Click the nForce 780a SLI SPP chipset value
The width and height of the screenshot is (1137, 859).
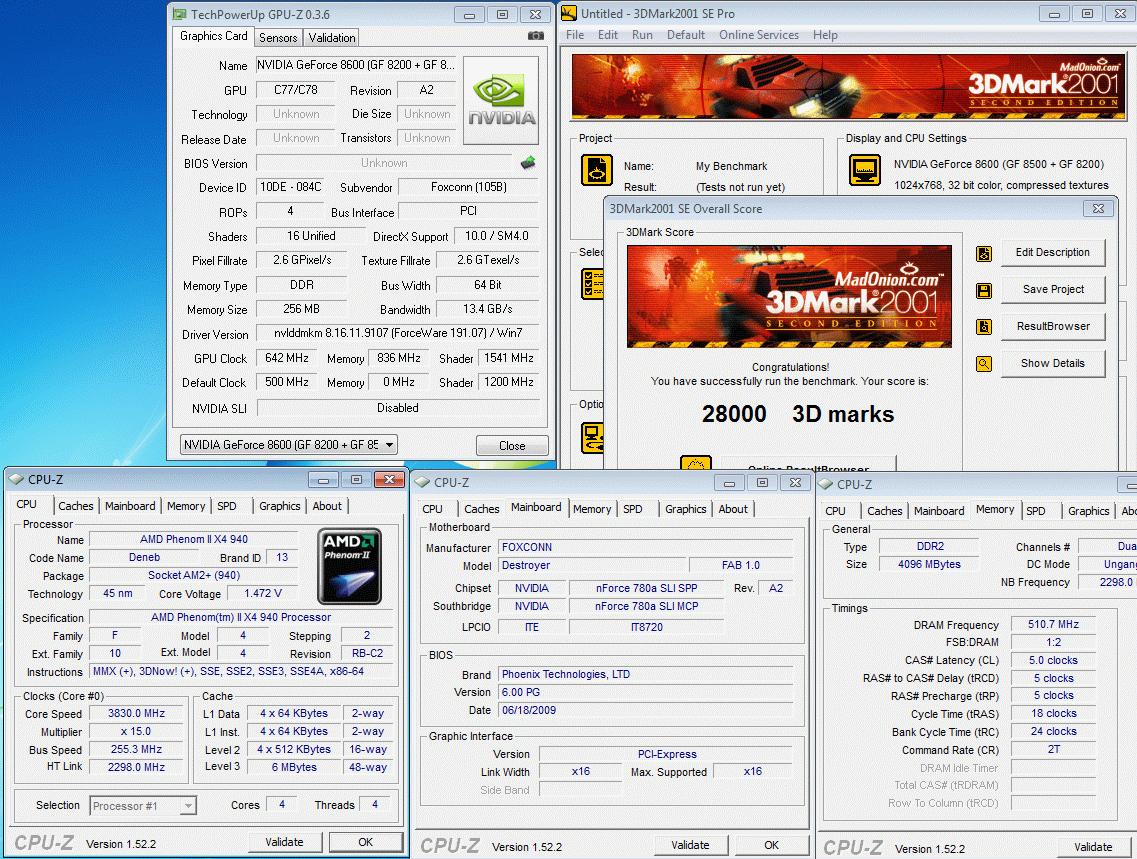[646, 588]
